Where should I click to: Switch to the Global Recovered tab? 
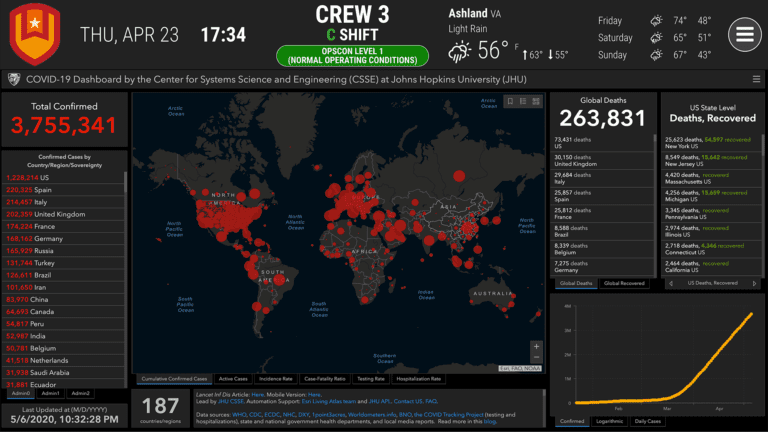click(622, 284)
